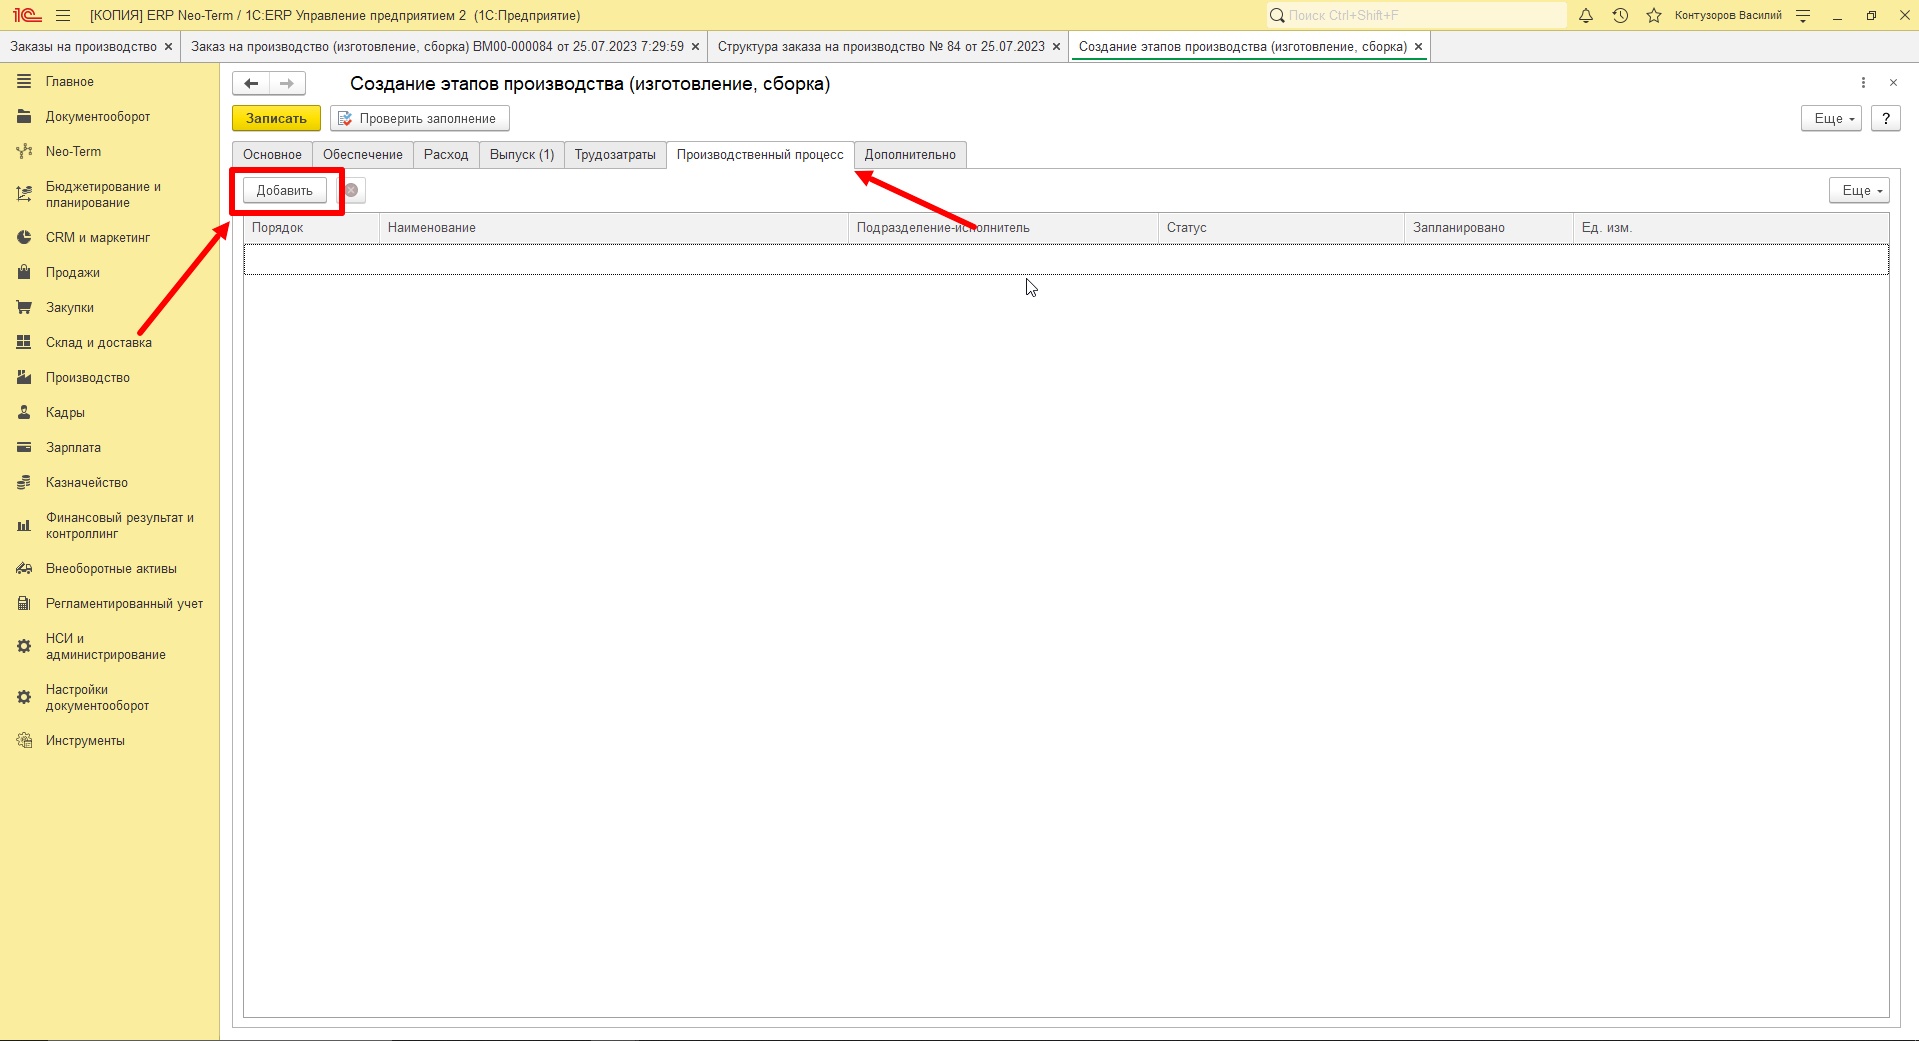Switch to the Обеспечение tab

click(x=363, y=155)
